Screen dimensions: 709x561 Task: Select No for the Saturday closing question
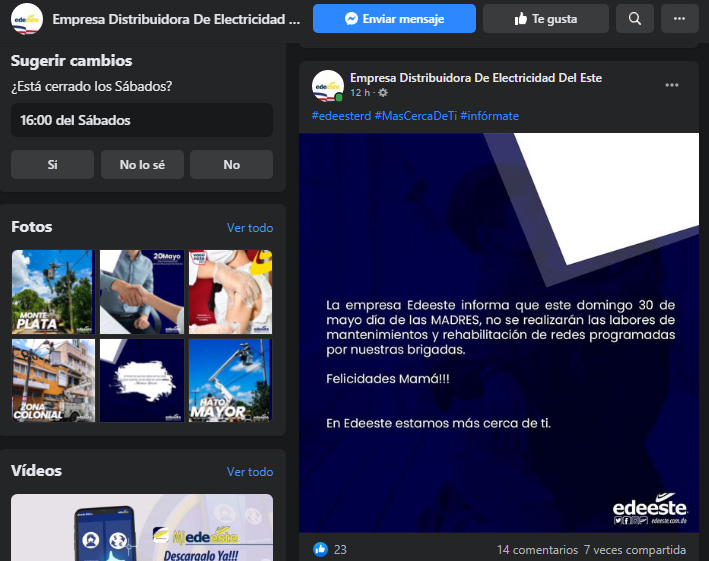231,165
